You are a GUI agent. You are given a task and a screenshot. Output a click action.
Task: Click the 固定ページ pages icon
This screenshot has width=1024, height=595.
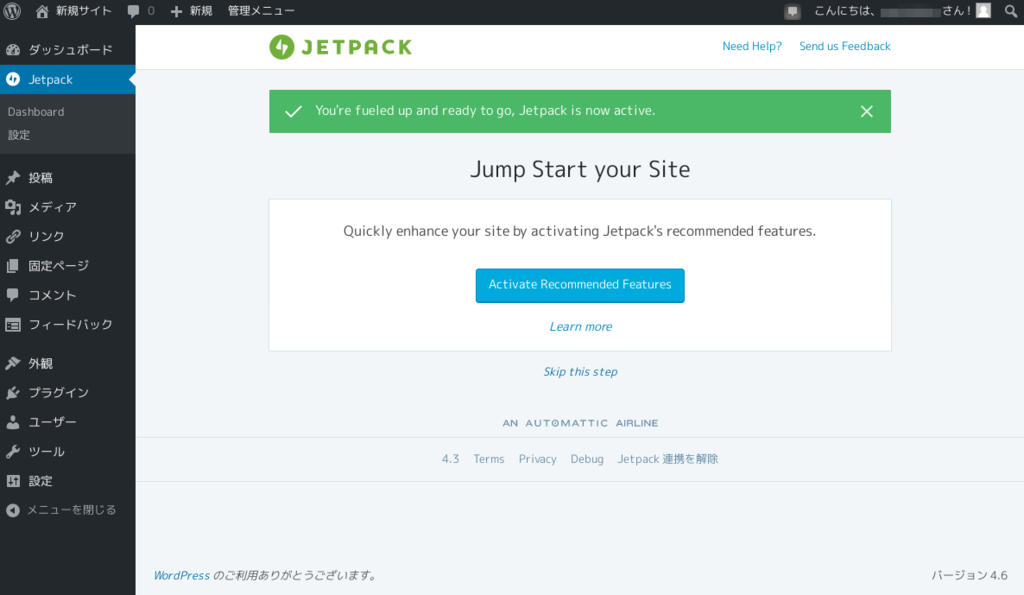[13, 266]
